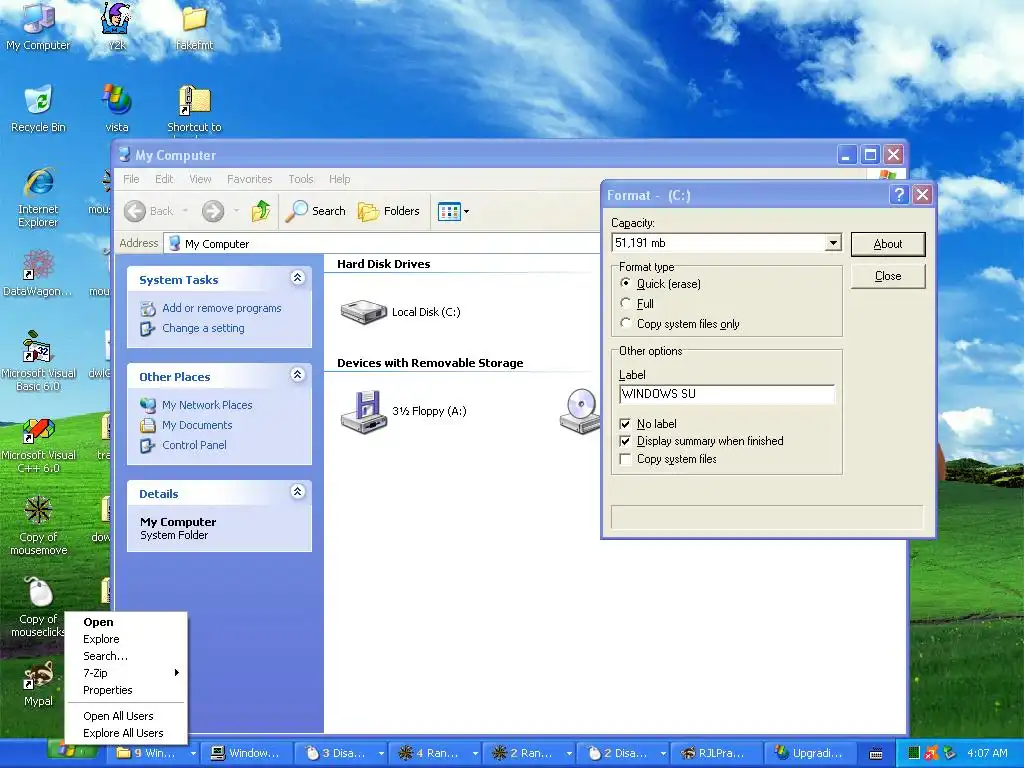
Task: Click the on-screen keyboard tray icon
Action: [876, 754]
